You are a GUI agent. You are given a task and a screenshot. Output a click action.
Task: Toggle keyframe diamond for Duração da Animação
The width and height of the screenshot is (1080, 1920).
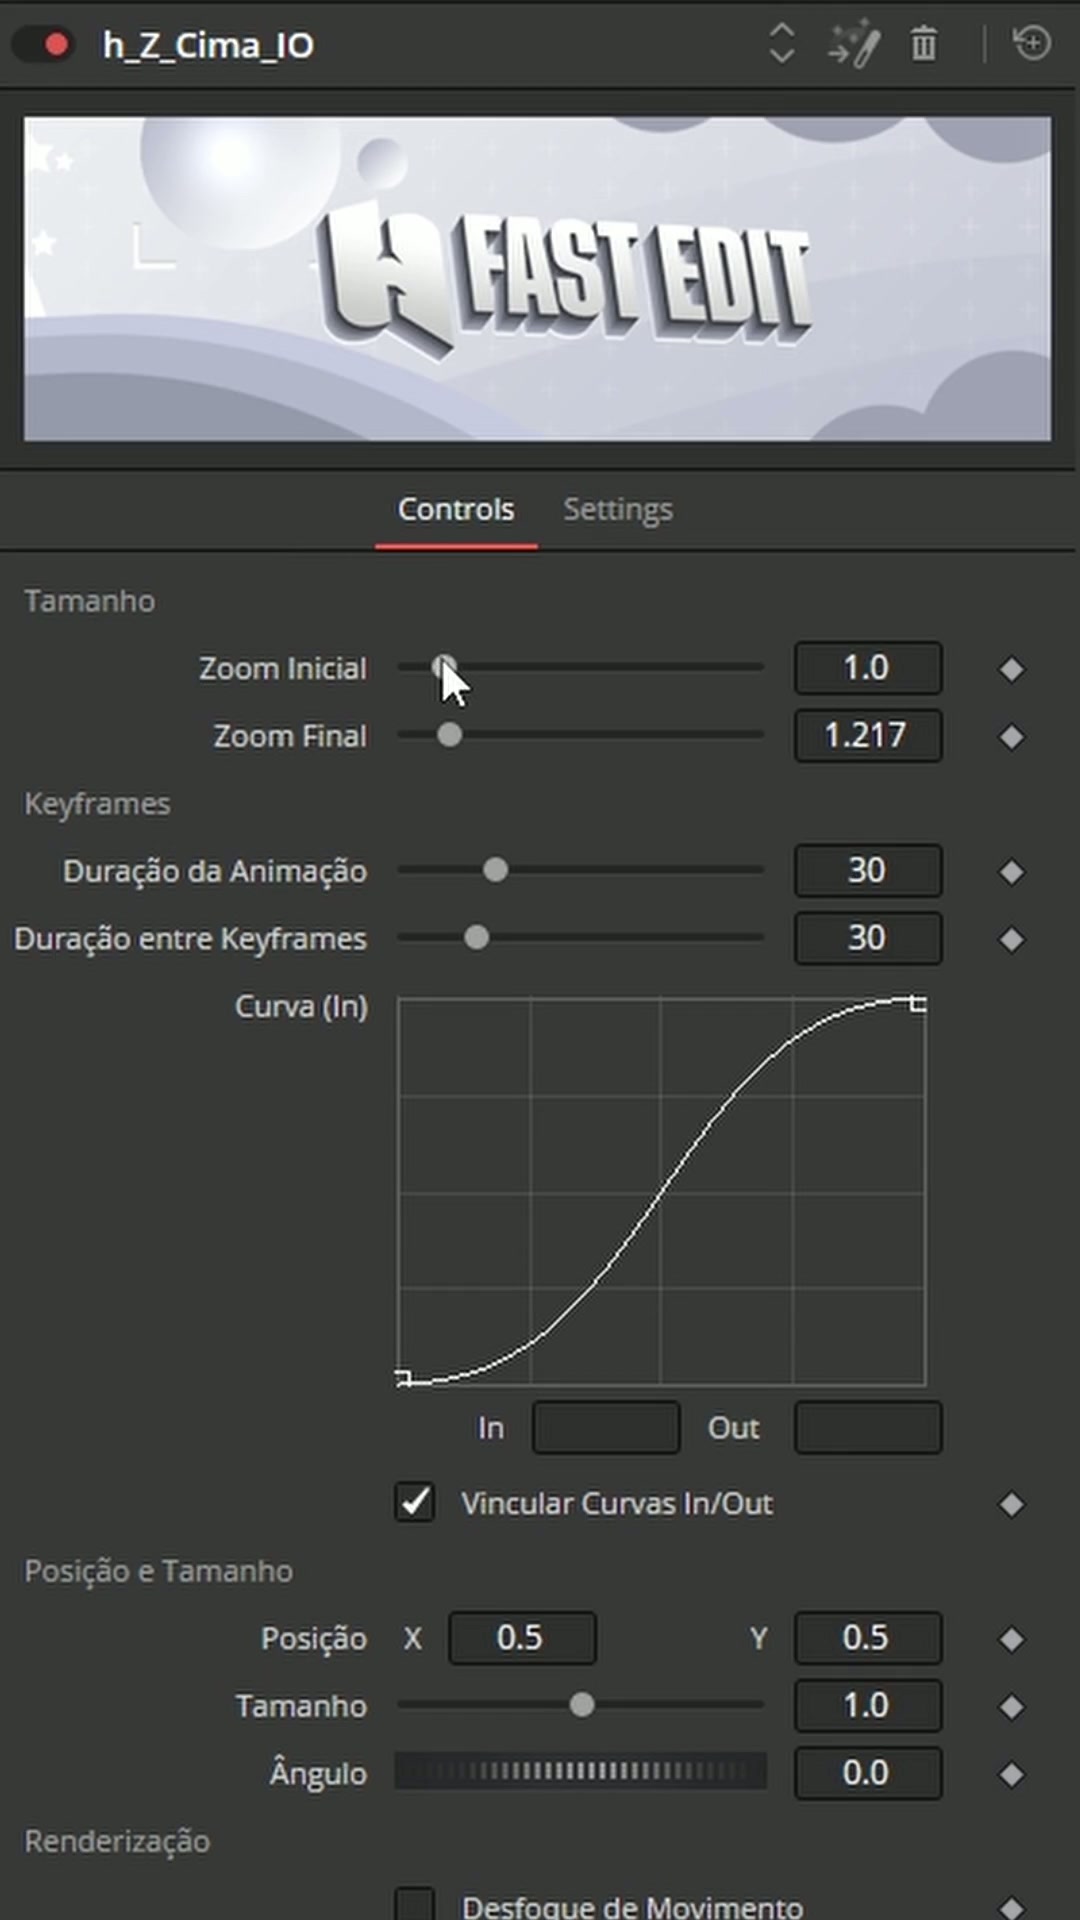coord(1012,872)
